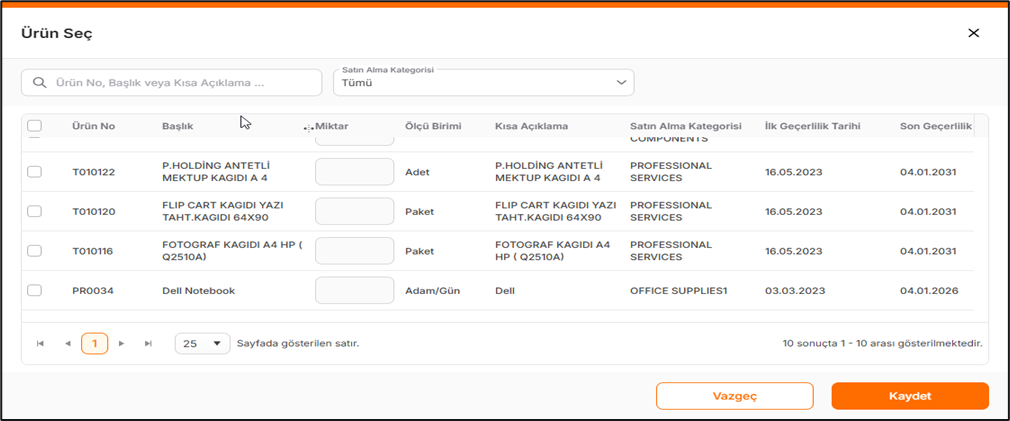Tick checkbox for product T010116
The image size is (1010, 421).
click(x=34, y=251)
